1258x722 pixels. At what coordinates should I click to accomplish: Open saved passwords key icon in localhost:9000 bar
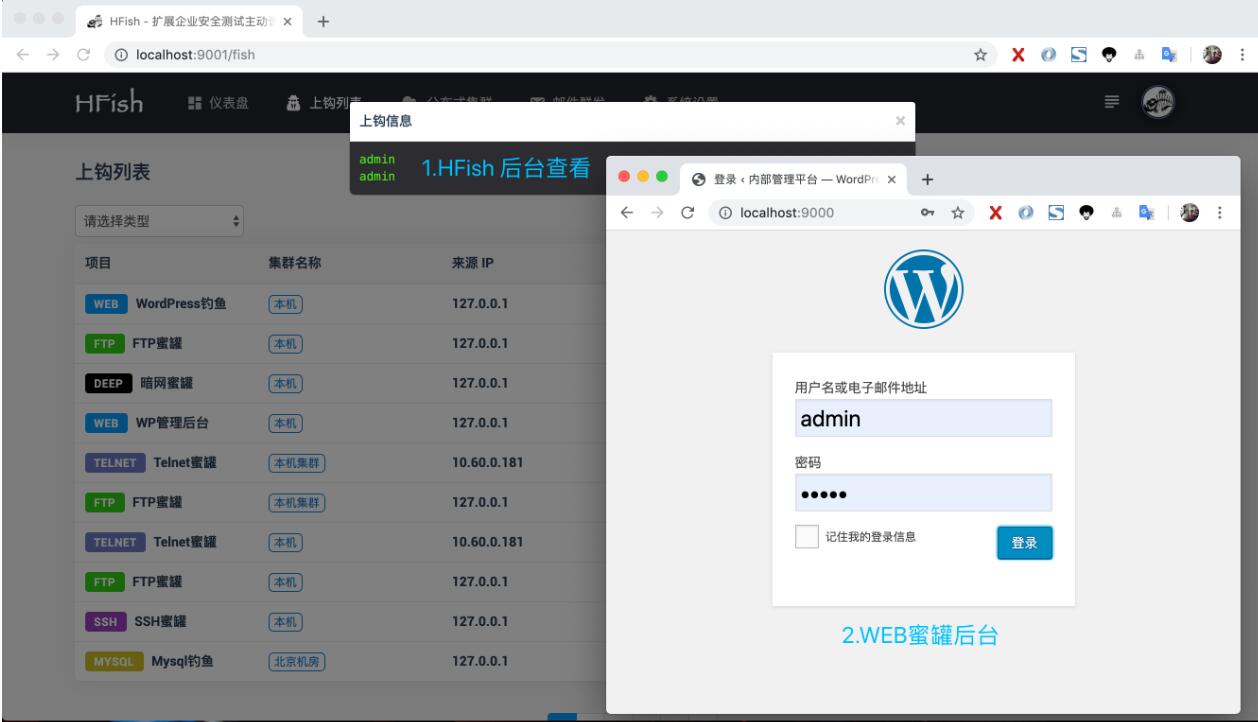pos(927,212)
